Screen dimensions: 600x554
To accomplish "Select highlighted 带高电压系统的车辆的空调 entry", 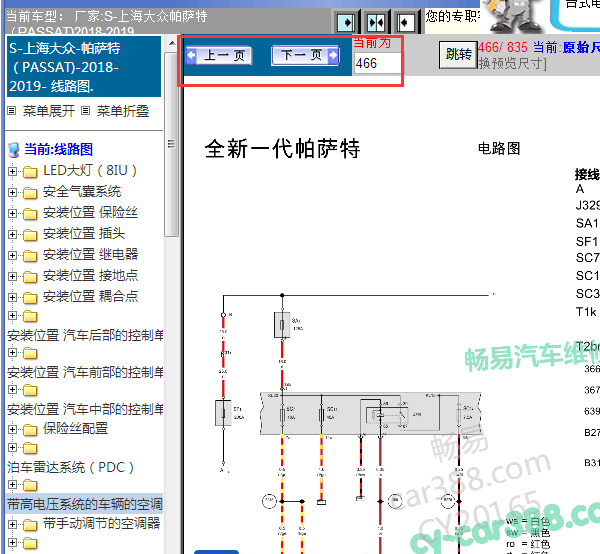I will [85, 504].
